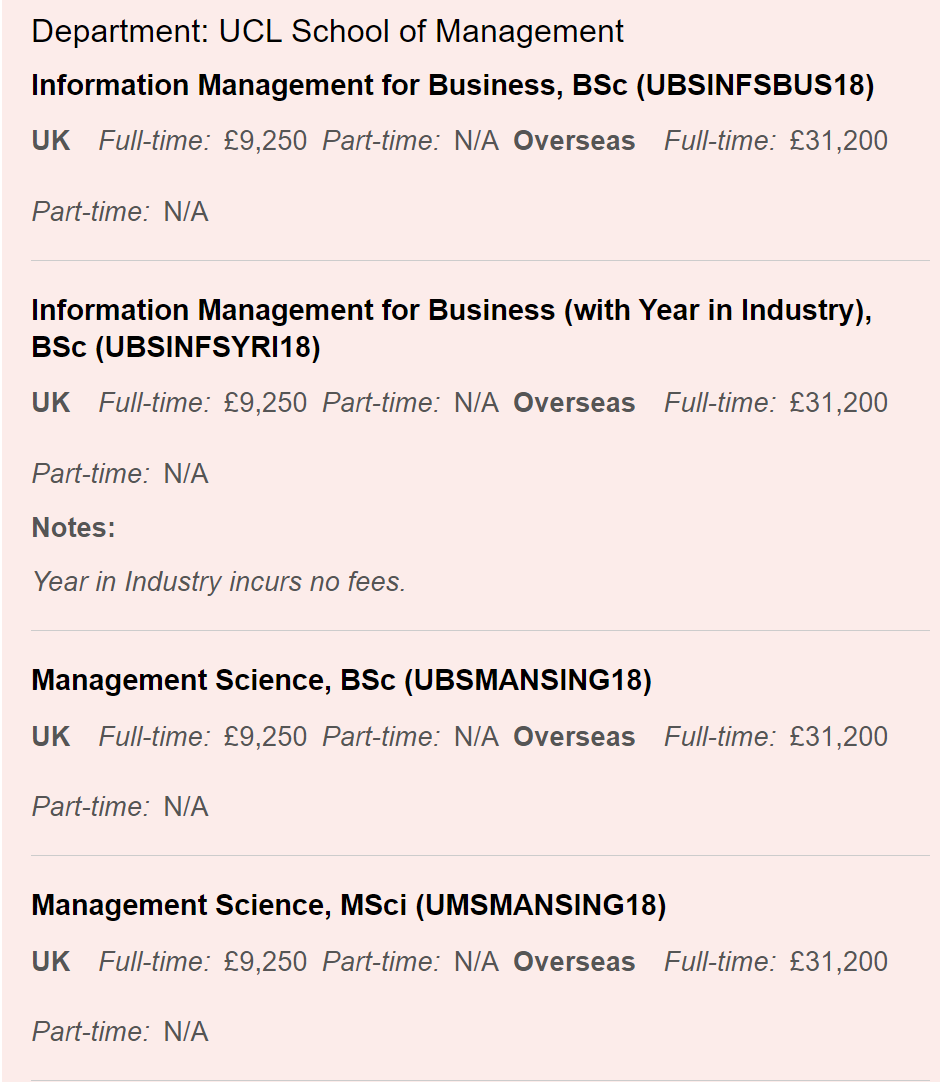Select Information Management for Business, BSc (UBSINFSBUS18) title
The width and height of the screenshot is (940, 1082).
pos(453,86)
